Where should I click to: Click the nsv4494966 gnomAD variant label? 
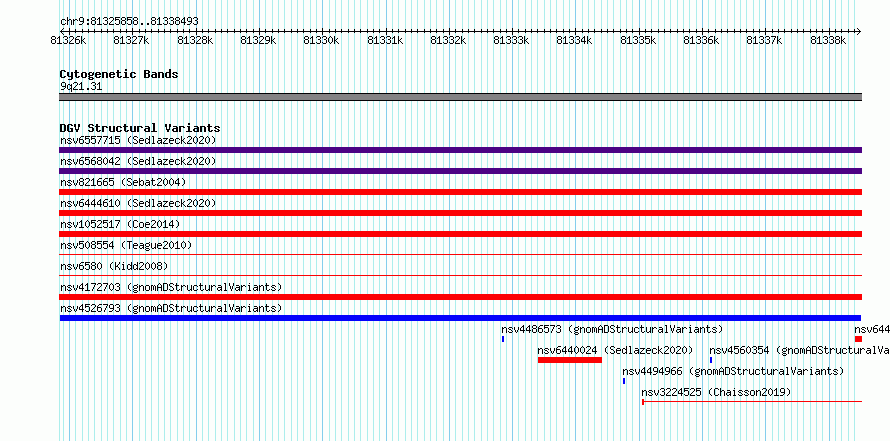pos(733,371)
